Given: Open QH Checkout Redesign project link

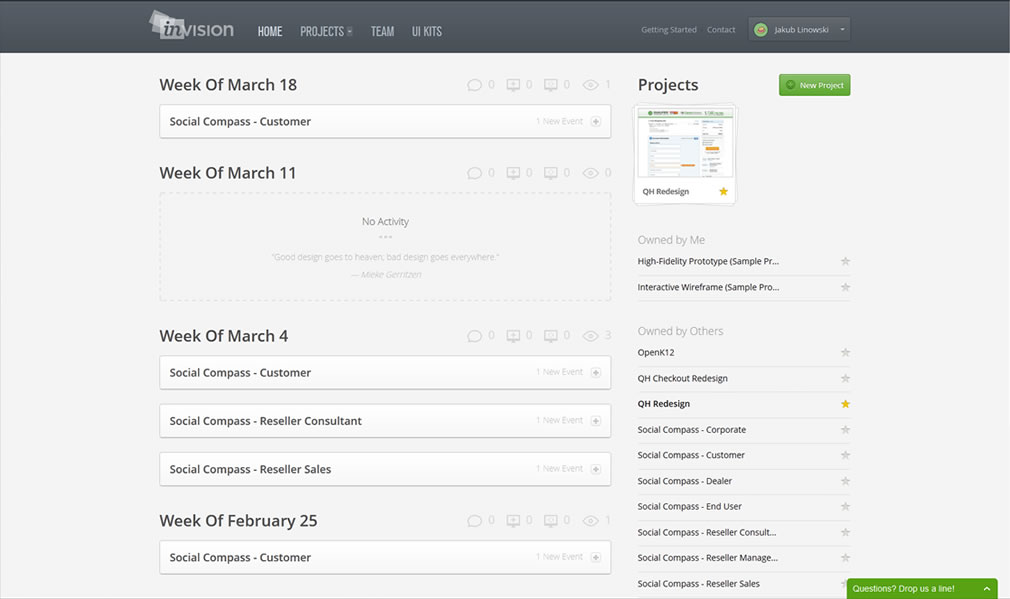Looking at the screenshot, I should tap(682, 379).
